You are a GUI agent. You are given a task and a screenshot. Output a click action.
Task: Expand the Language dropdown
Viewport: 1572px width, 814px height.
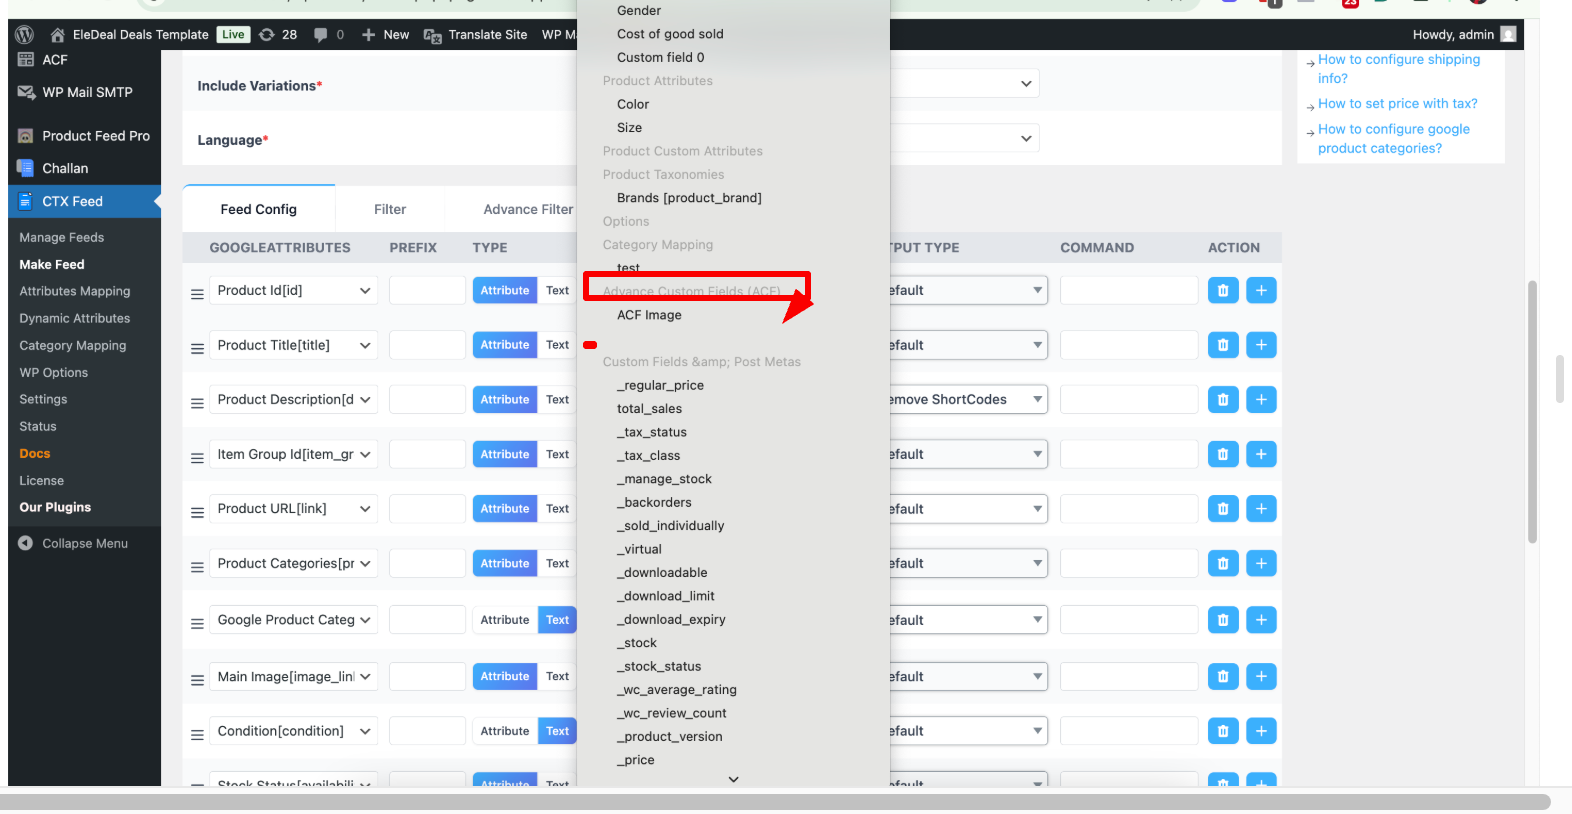pyautogui.click(x=965, y=138)
